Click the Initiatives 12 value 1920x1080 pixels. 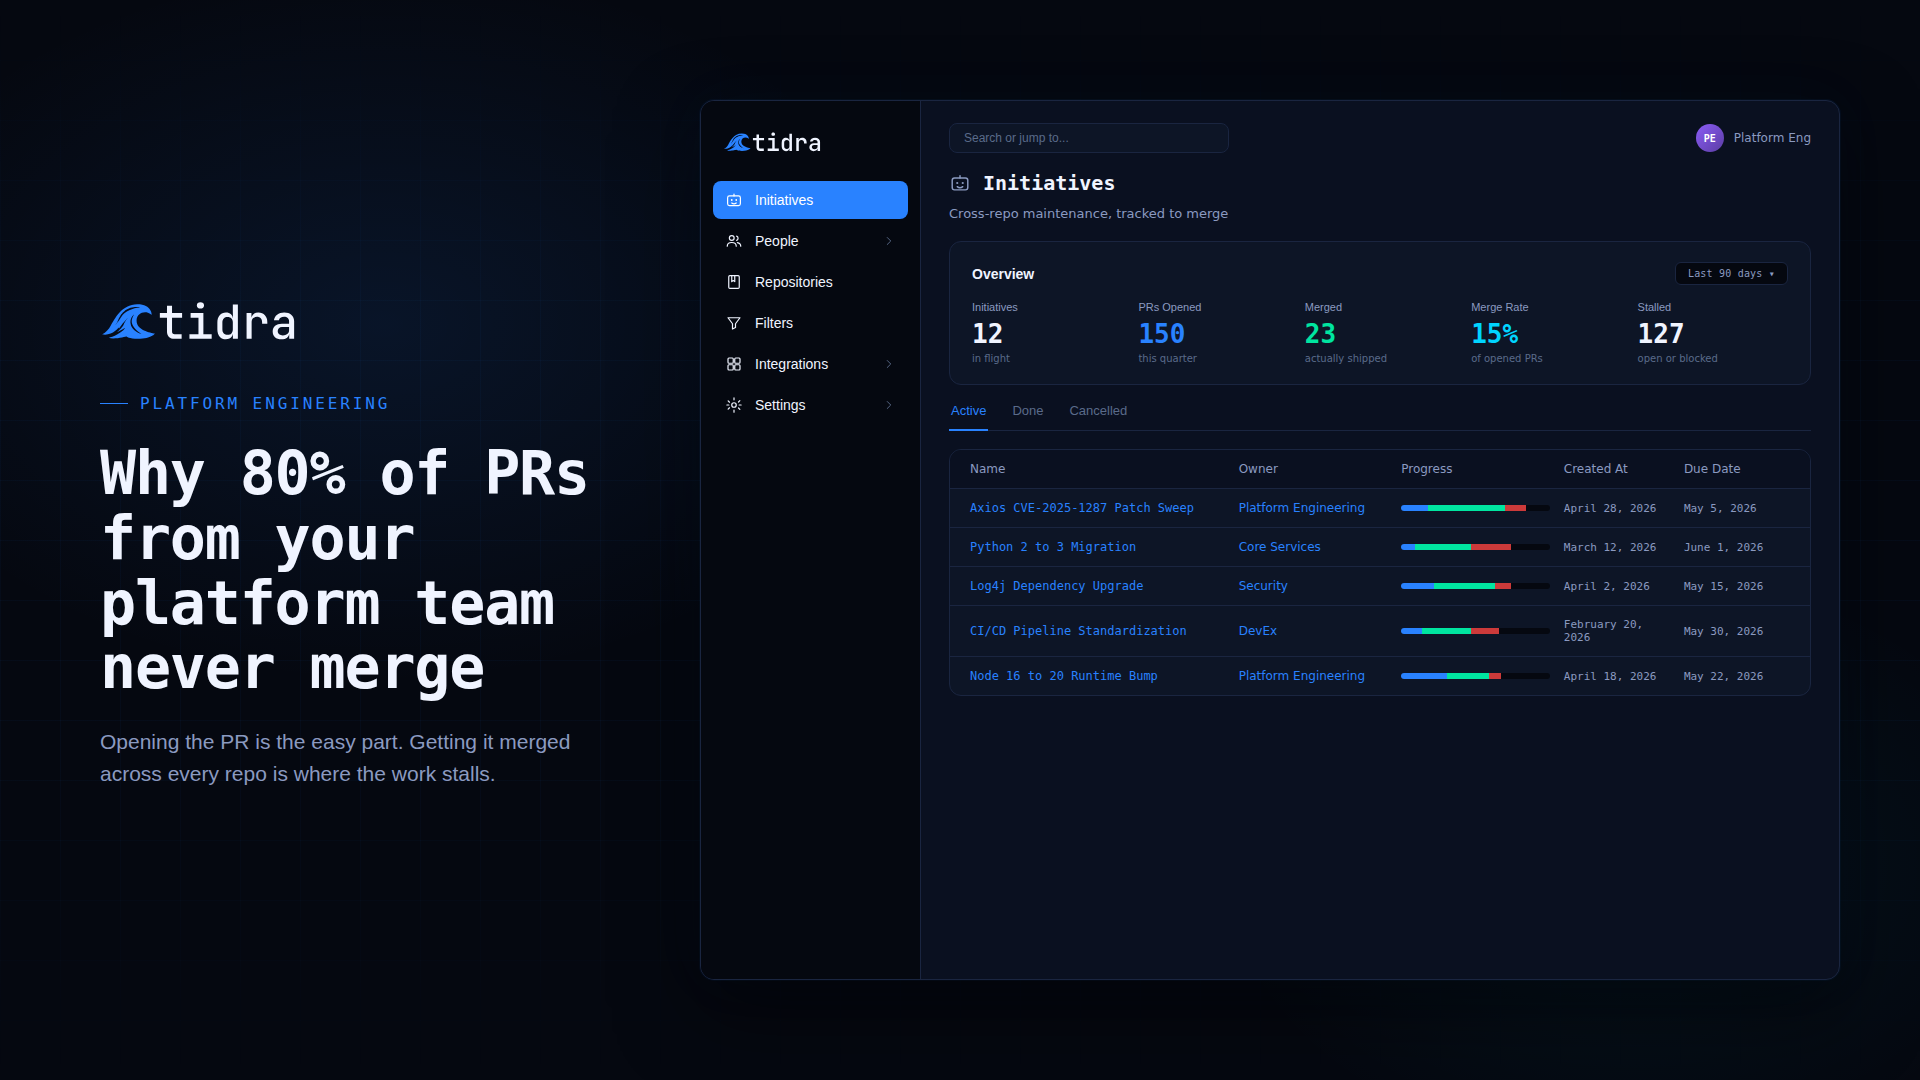click(x=987, y=333)
